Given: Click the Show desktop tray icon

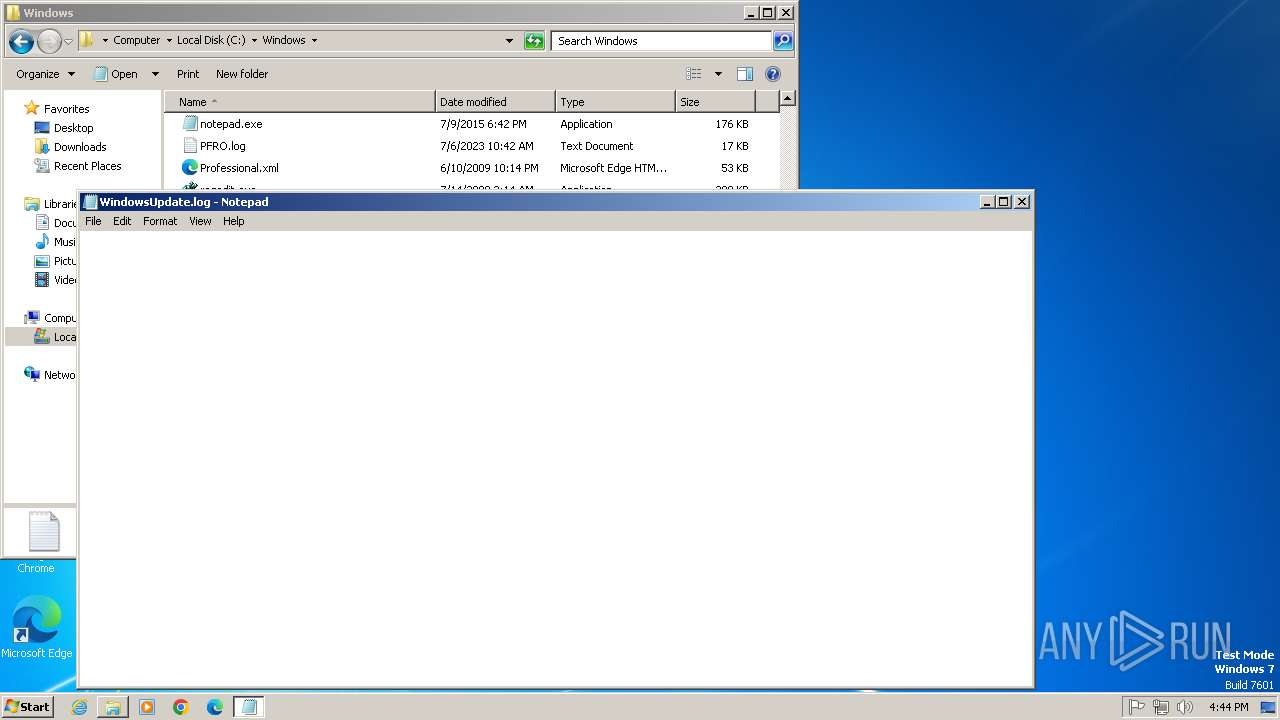Looking at the screenshot, I should pos(1268,707).
